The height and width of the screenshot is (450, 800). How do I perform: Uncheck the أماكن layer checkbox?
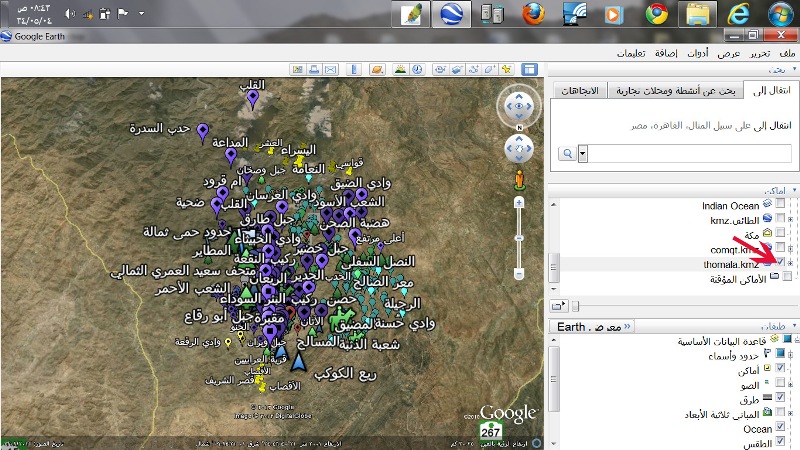[x=780, y=367]
